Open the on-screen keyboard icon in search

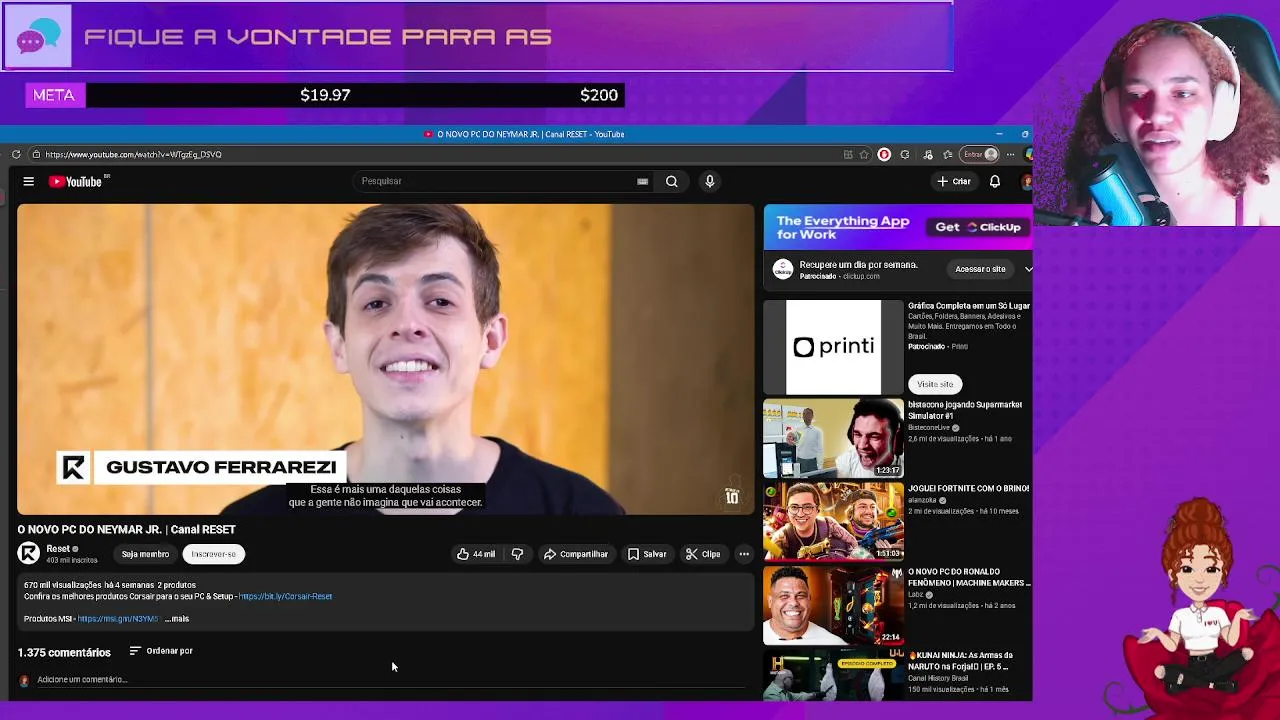[642, 181]
